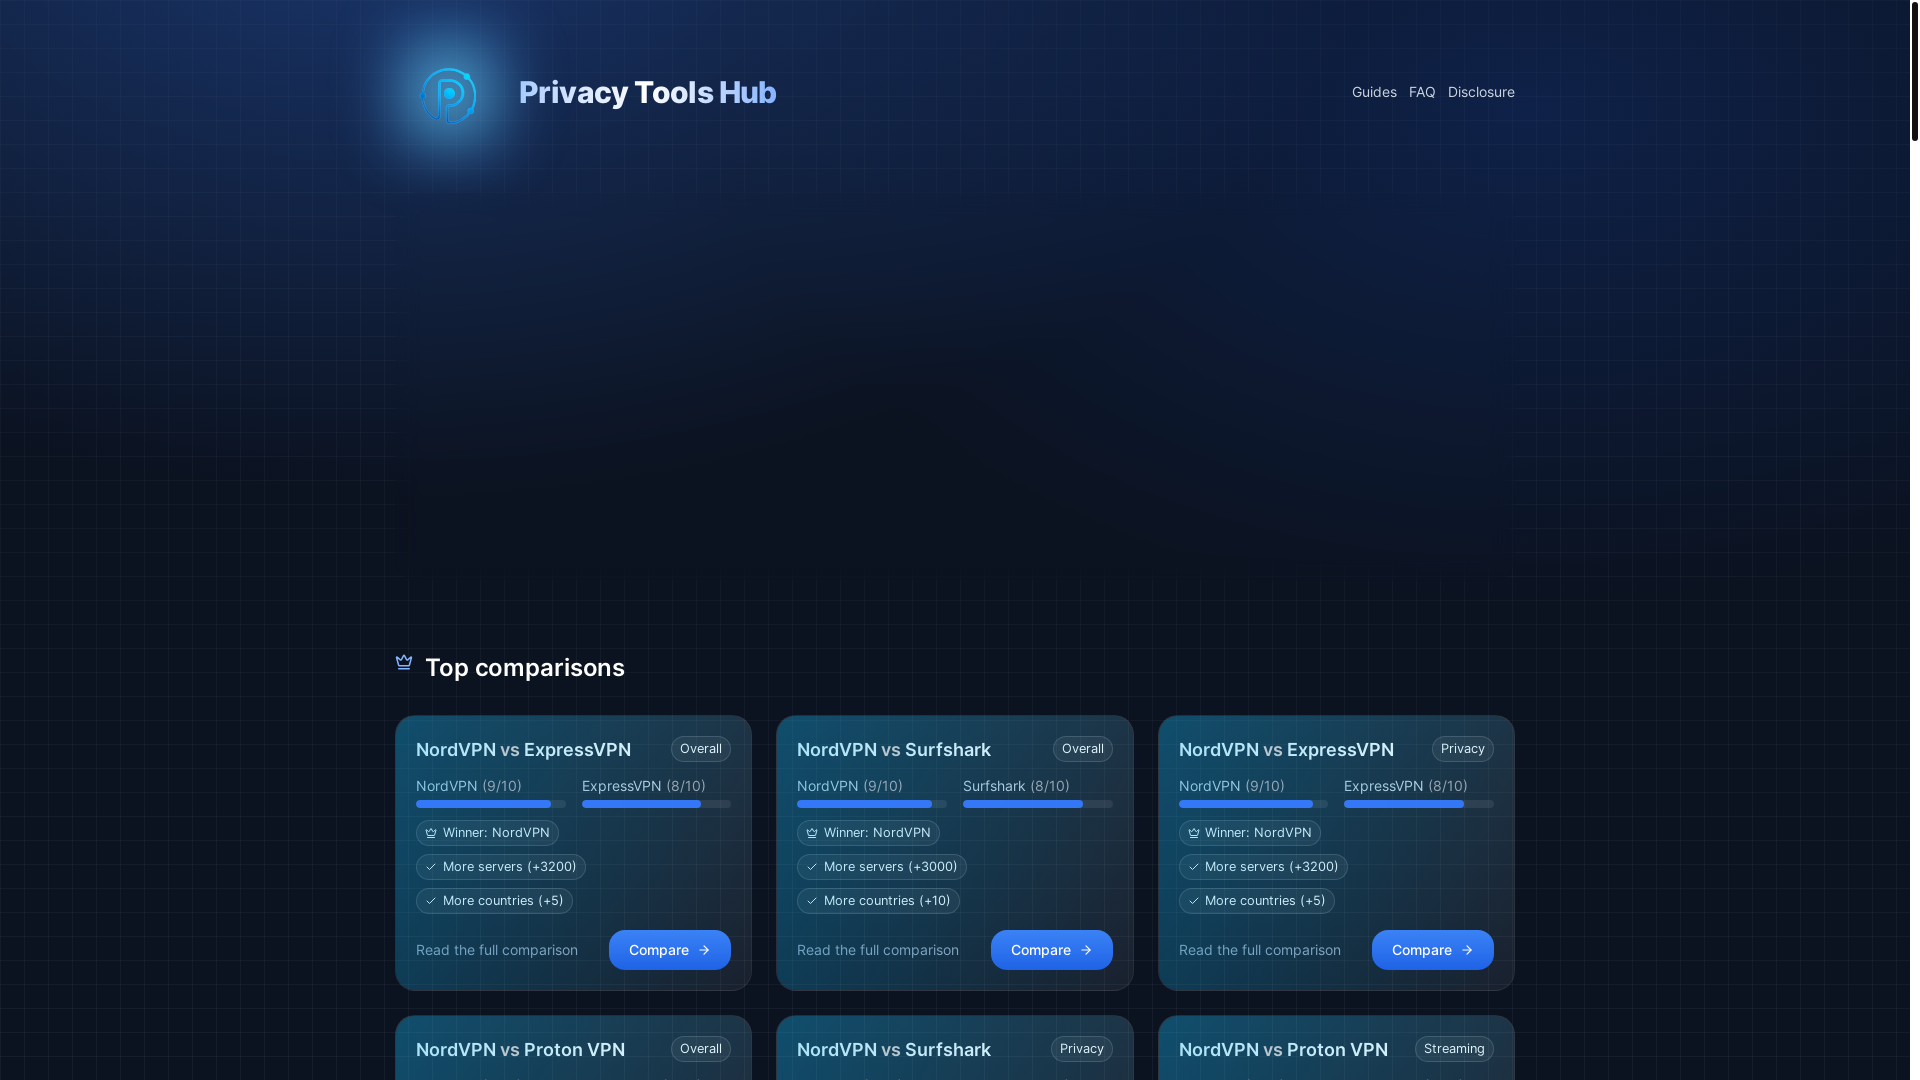The width and height of the screenshot is (1920, 1080).
Task: Click the Privacy Tools Hub logo icon
Action: (x=448, y=95)
